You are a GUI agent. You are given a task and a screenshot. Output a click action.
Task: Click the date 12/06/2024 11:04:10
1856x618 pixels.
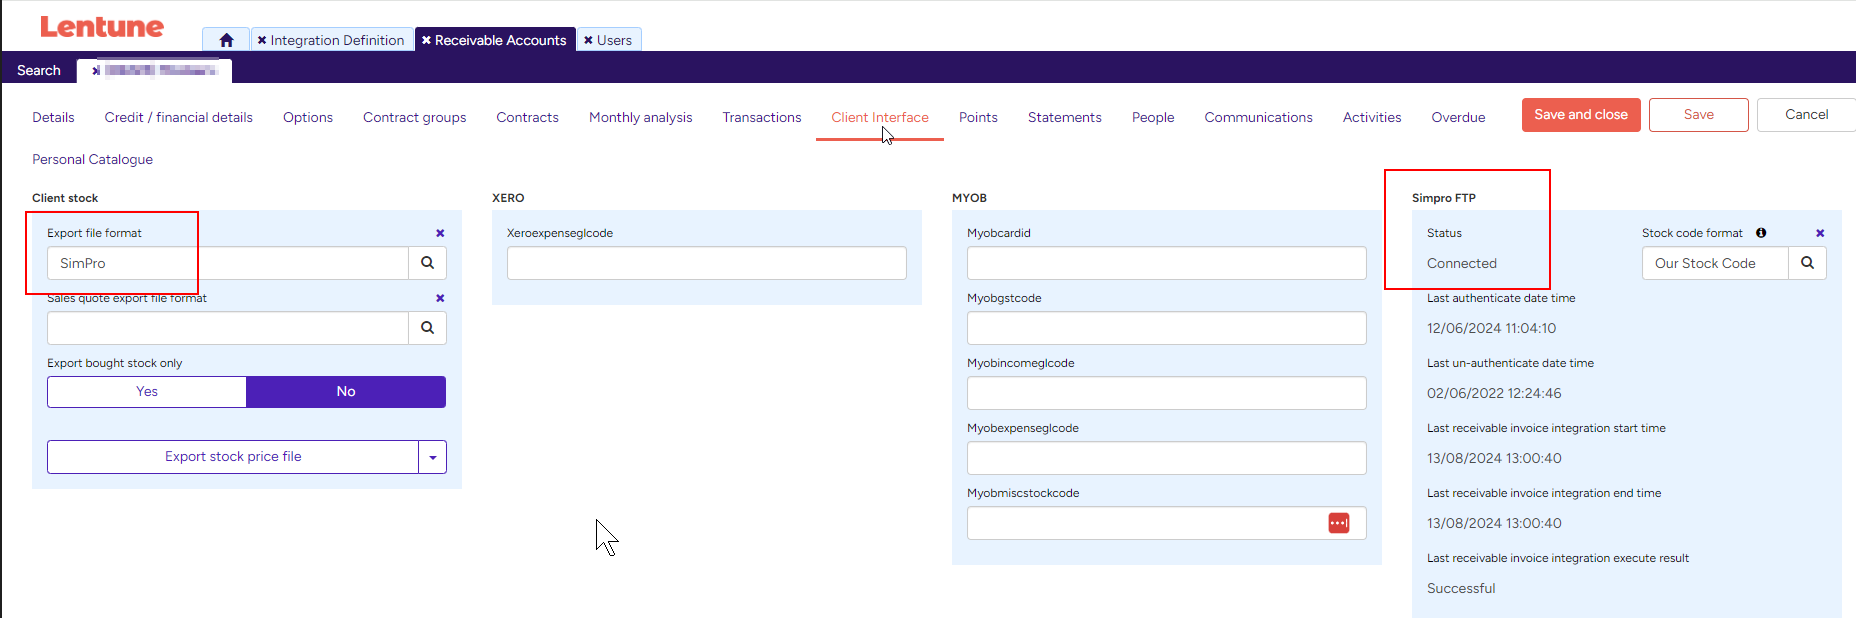coord(1491,328)
